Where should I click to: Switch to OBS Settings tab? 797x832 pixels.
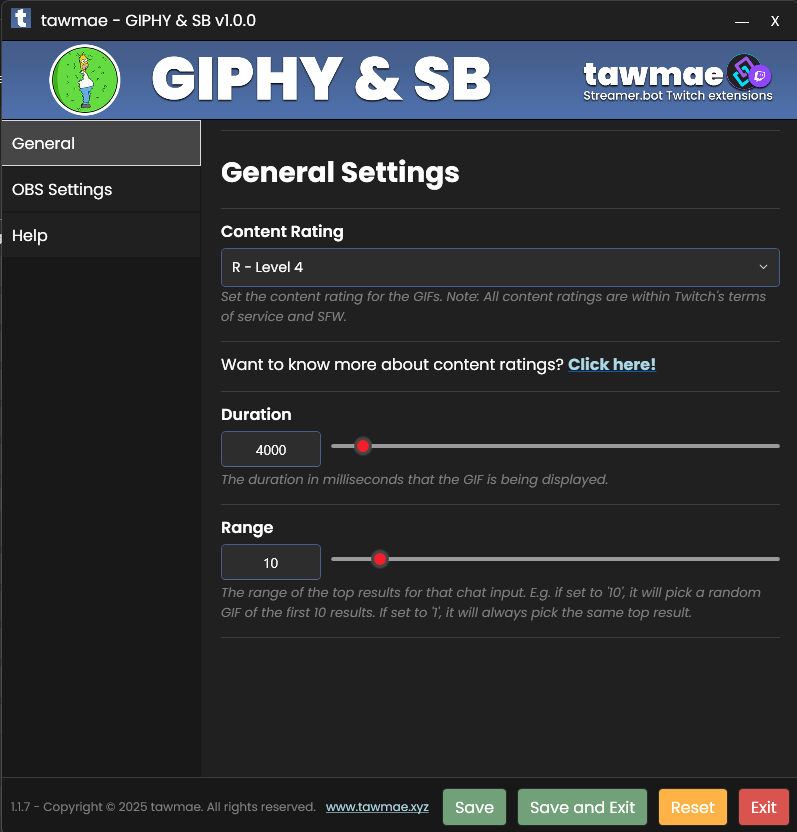[x=101, y=189]
